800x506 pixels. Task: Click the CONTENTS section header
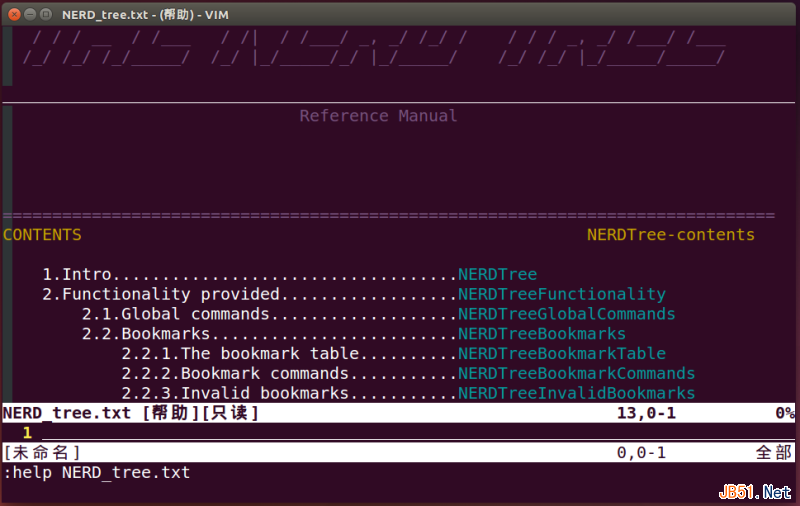point(42,235)
